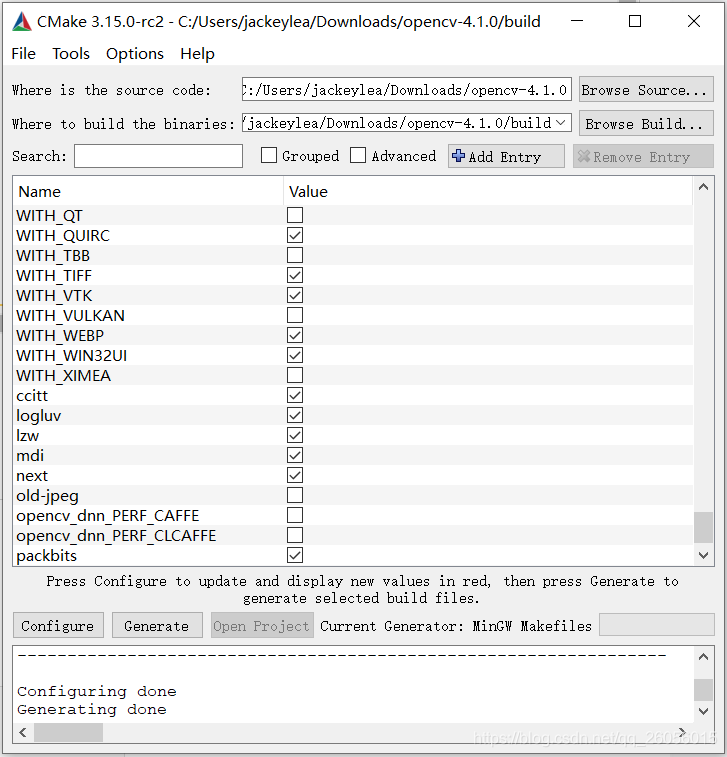Close the CMake window

tap(694, 21)
